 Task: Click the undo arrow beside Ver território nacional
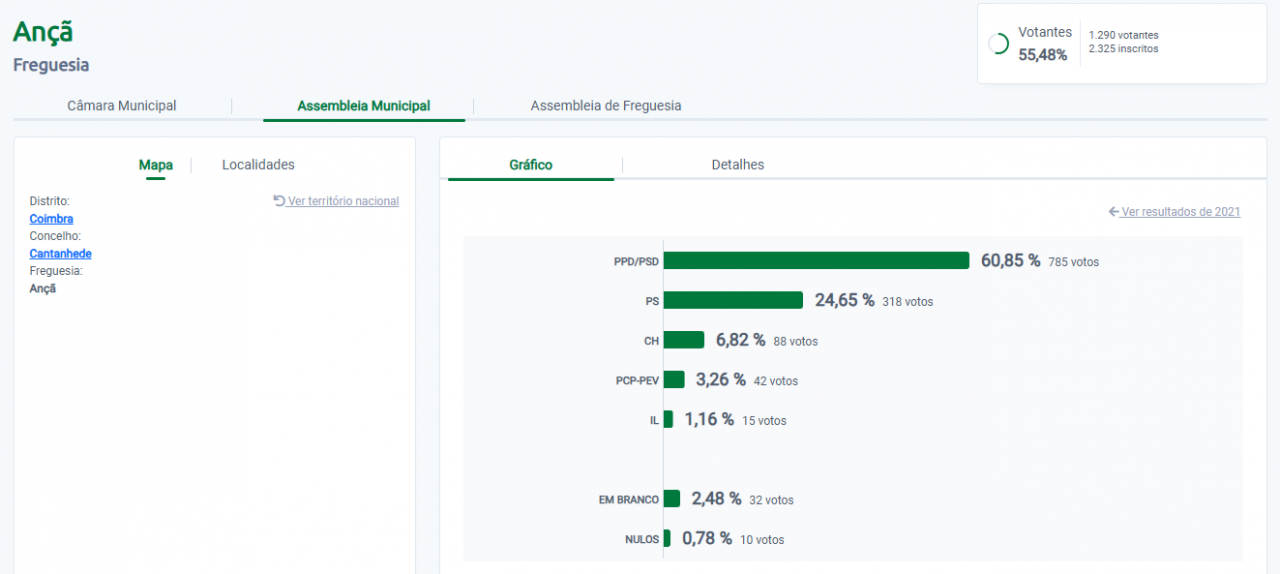point(279,201)
